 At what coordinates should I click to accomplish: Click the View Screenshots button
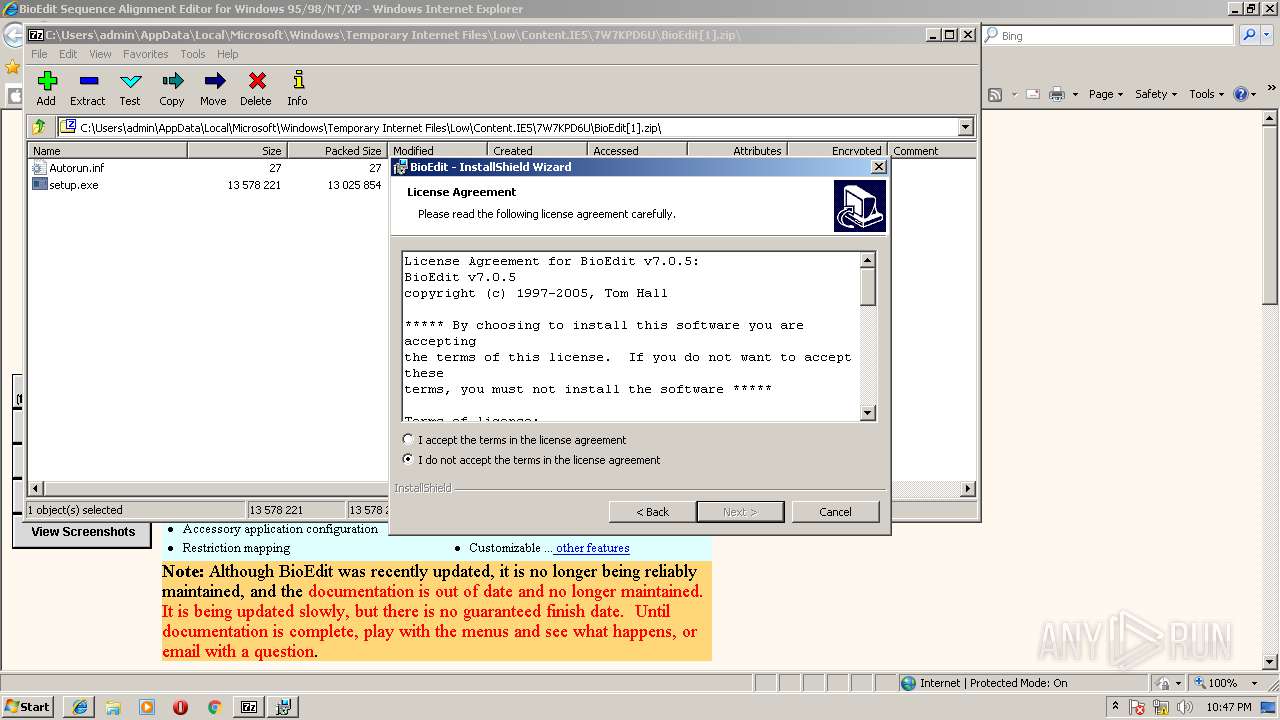82,532
